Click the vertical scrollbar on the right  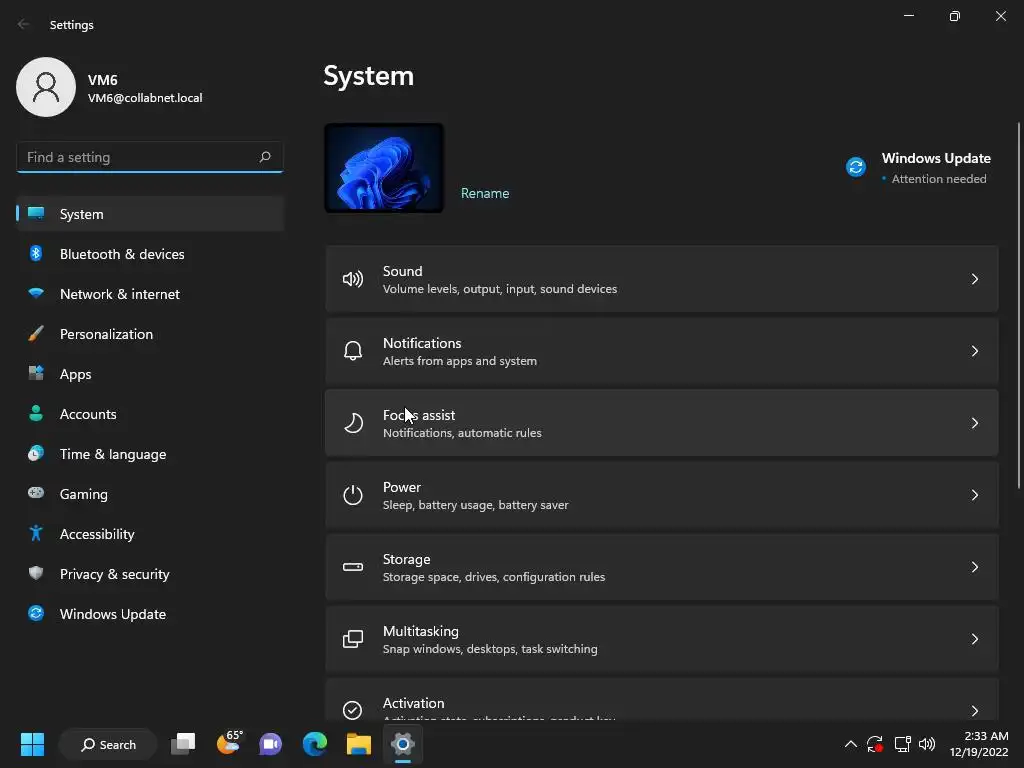[x=1019, y=305]
